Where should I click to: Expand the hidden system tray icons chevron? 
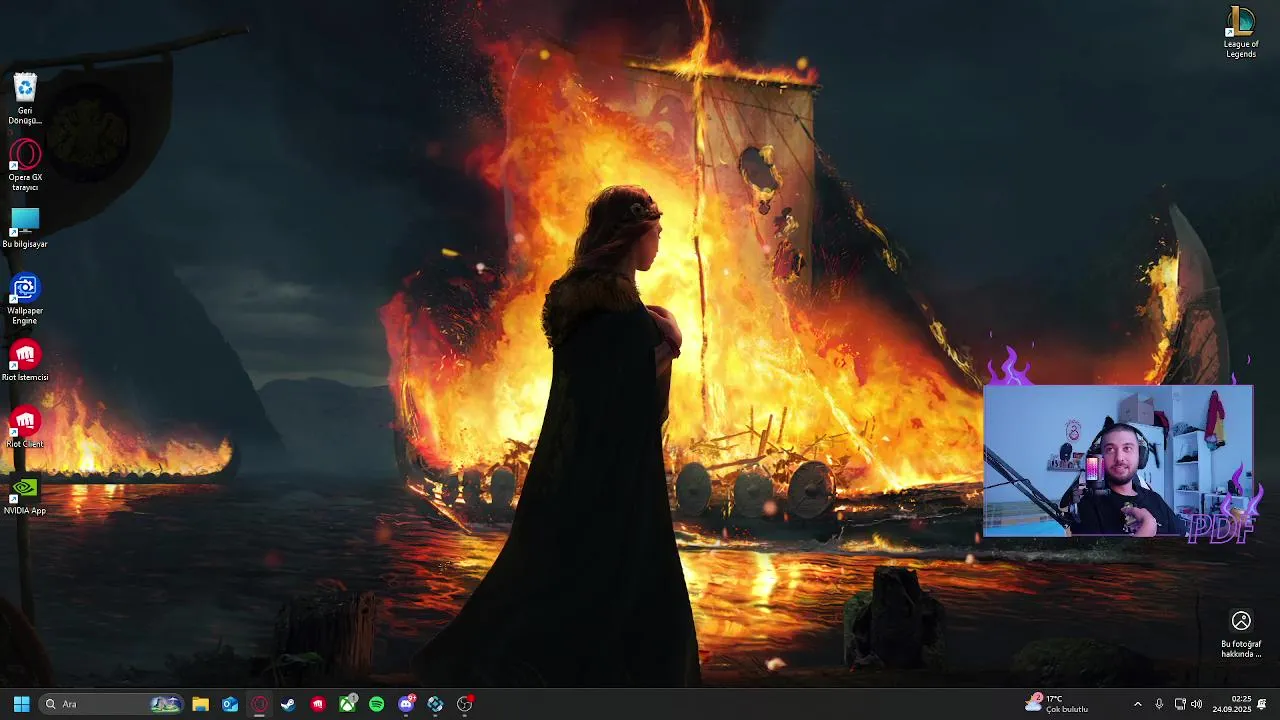(1137, 704)
